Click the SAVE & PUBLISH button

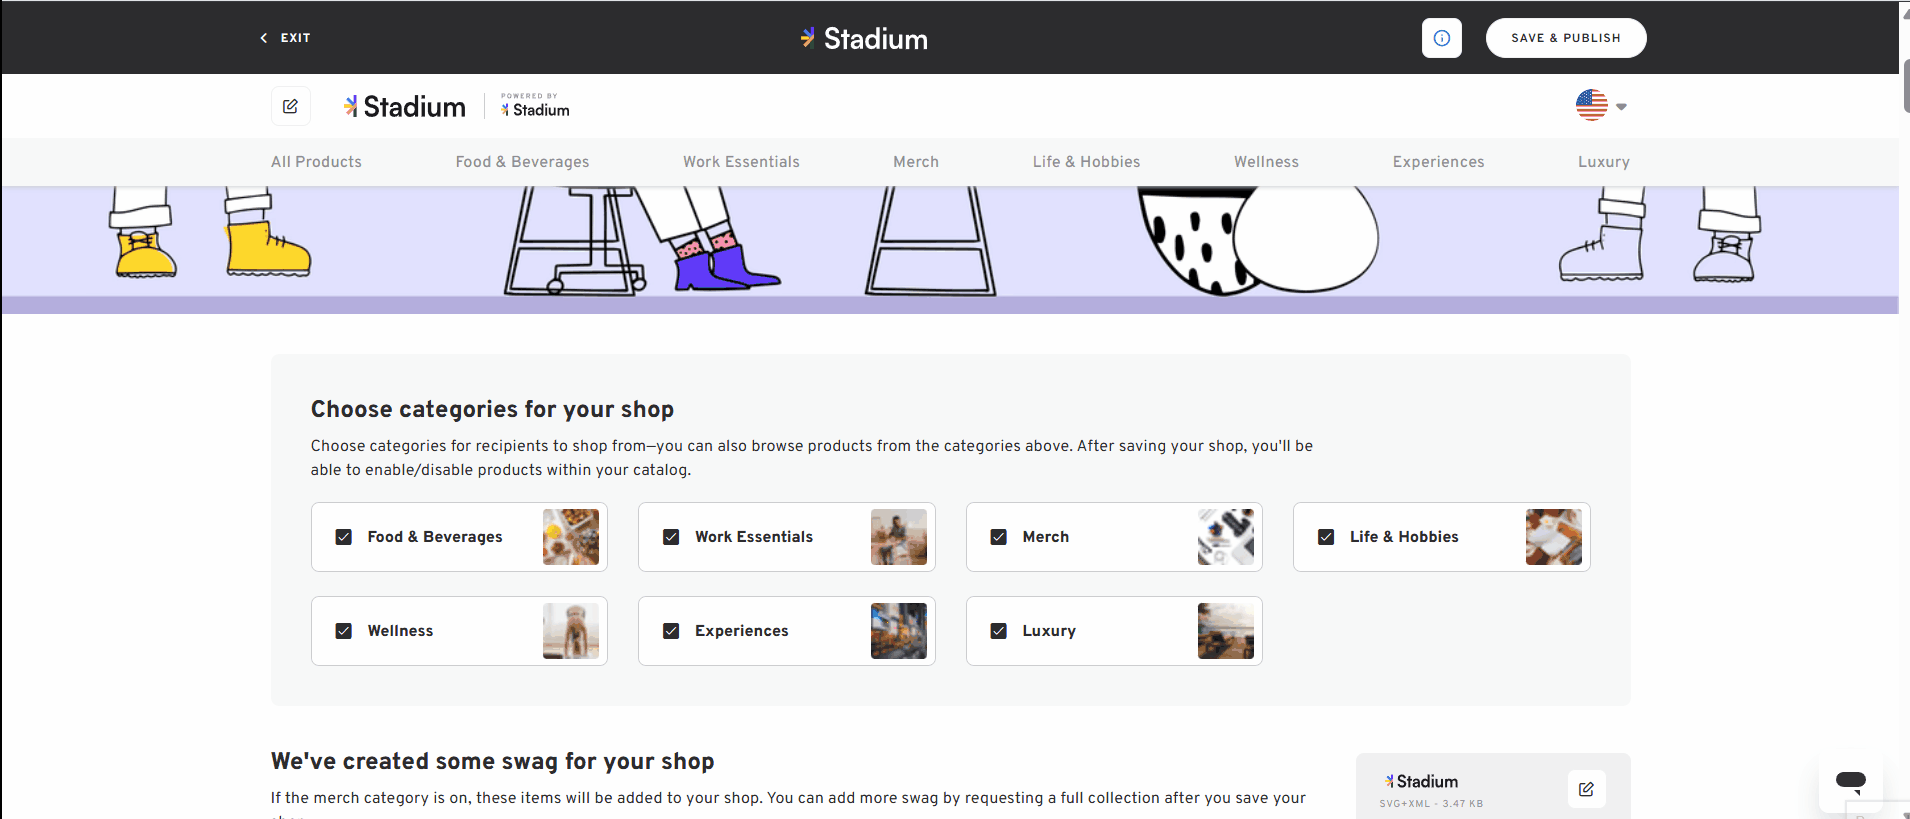click(1565, 37)
